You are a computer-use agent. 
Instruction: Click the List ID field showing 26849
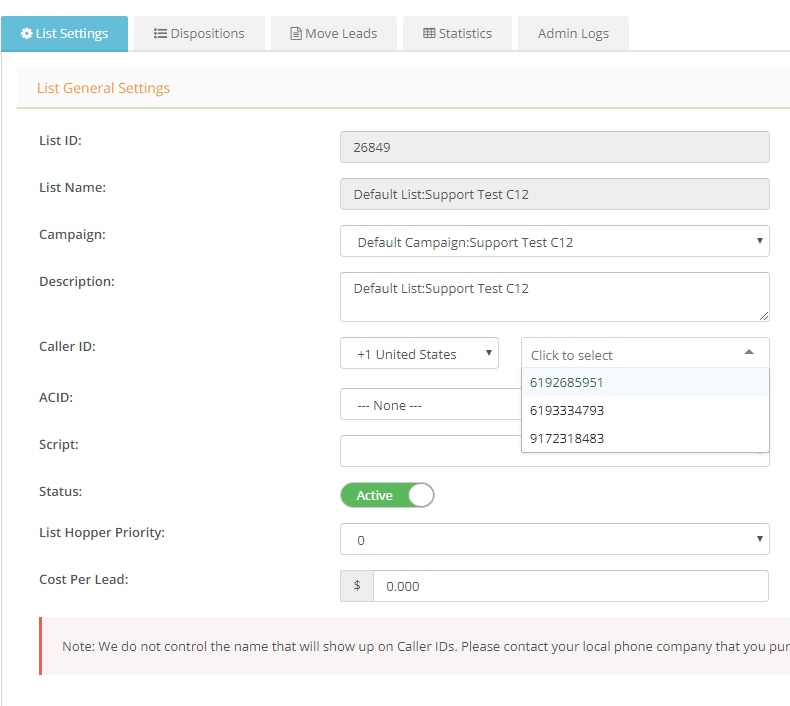555,147
